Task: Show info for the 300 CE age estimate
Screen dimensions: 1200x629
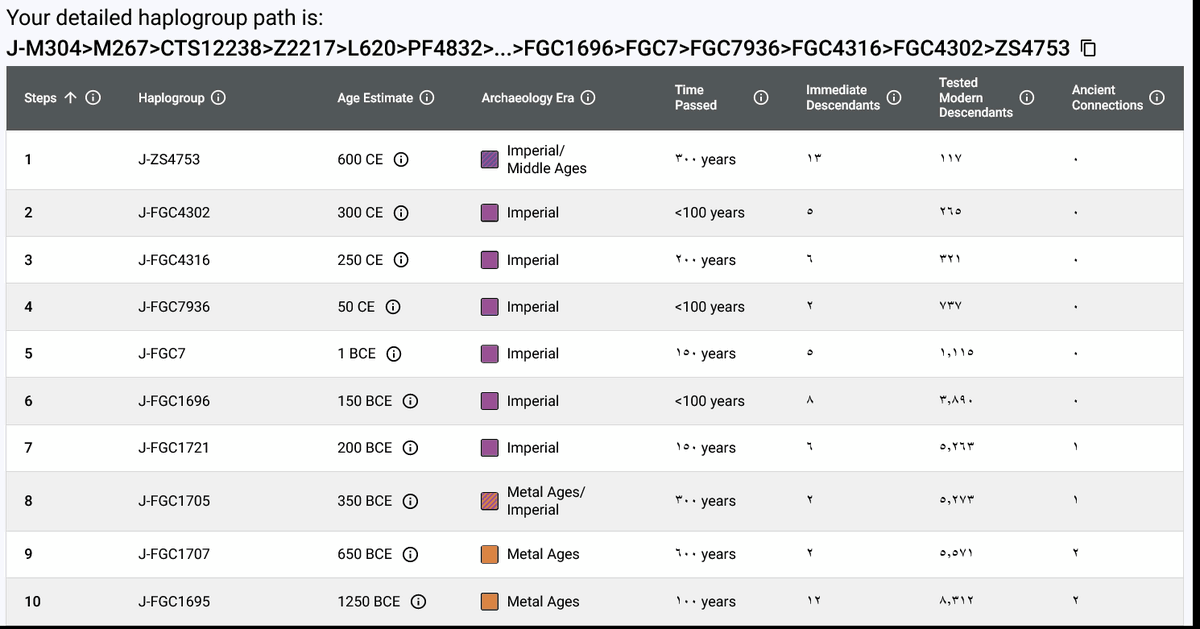Action: tap(401, 213)
